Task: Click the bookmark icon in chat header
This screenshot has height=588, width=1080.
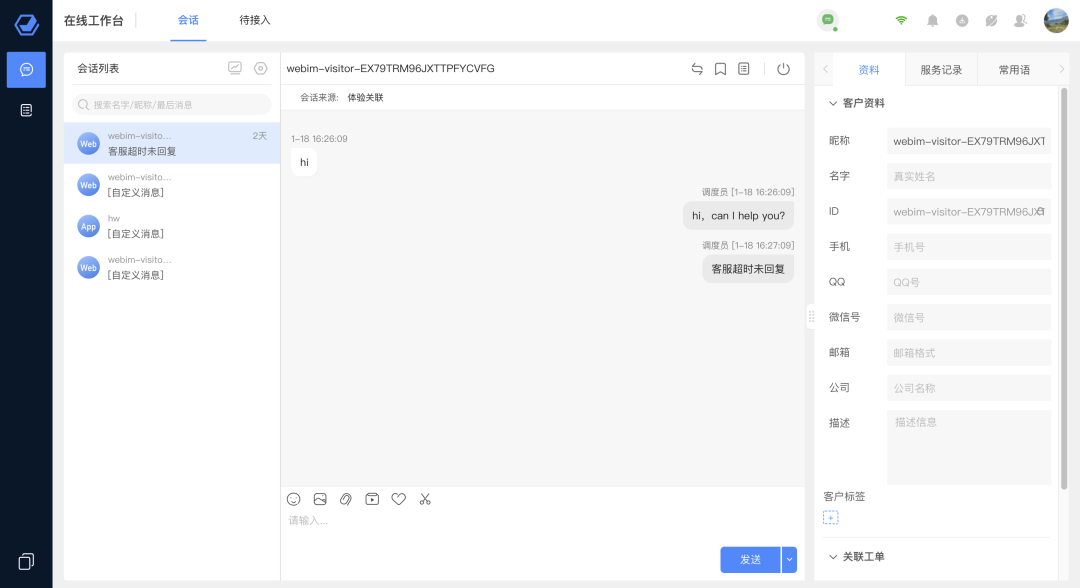Action: (x=720, y=69)
